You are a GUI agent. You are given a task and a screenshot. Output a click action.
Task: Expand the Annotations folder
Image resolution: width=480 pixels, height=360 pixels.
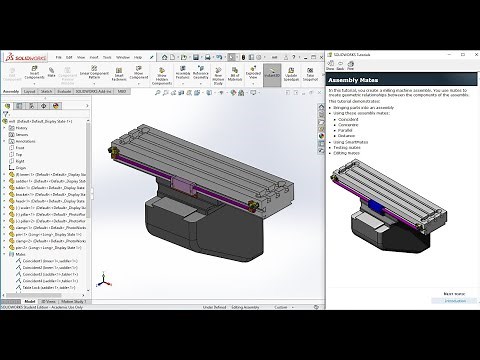tap(4, 141)
